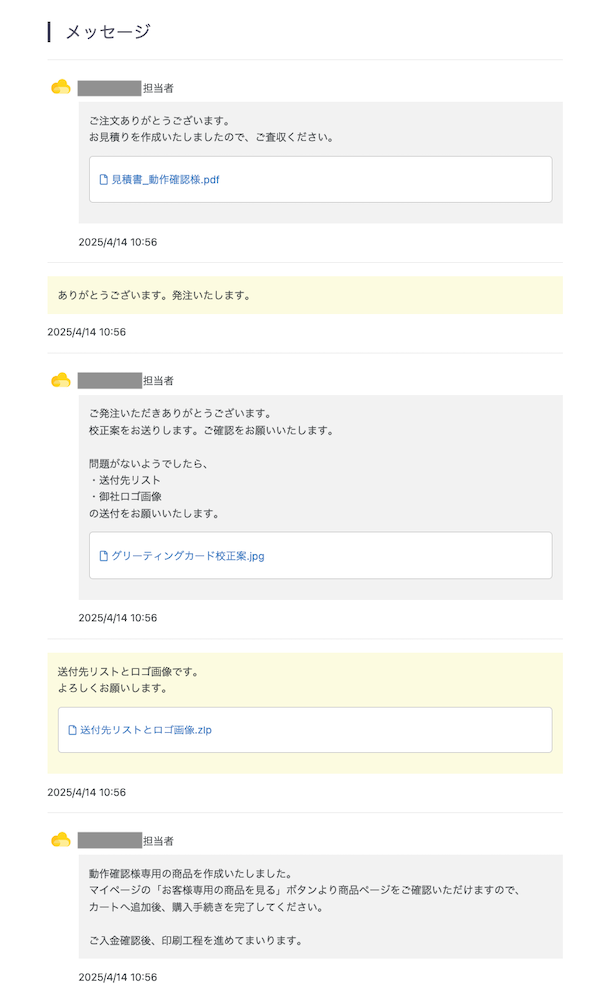Open the 見積書_動作確認様.pdf attachment link
The height and width of the screenshot is (992, 600).
[x=165, y=180]
